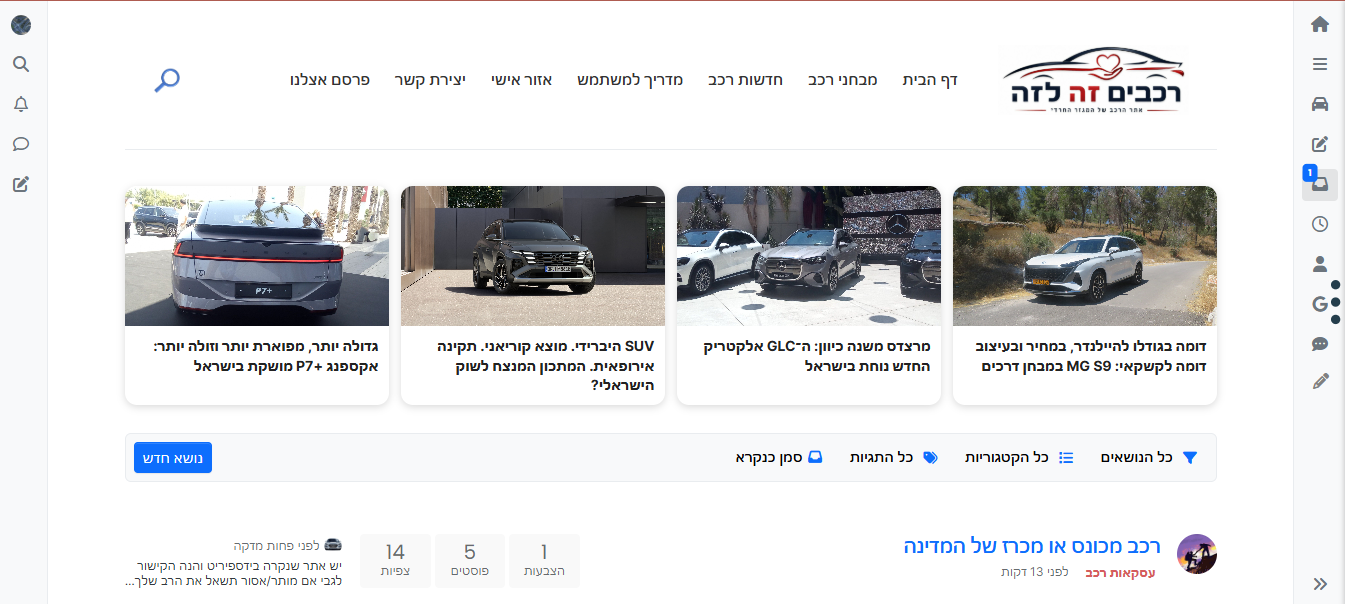
Task: Open the recent clock icon in right sidebar
Action: click(1320, 224)
